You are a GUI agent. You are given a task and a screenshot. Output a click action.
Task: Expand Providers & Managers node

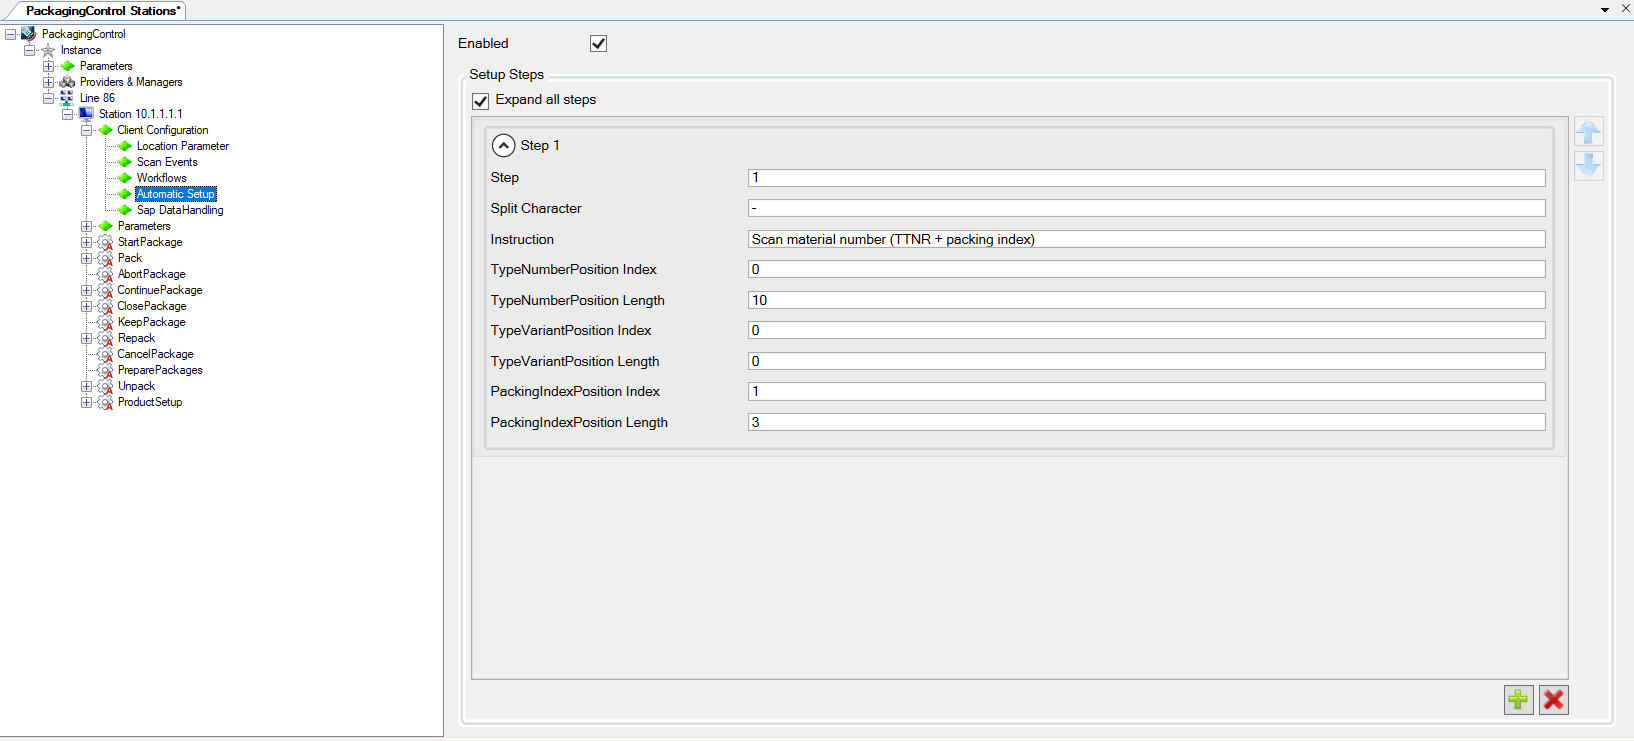coord(48,82)
